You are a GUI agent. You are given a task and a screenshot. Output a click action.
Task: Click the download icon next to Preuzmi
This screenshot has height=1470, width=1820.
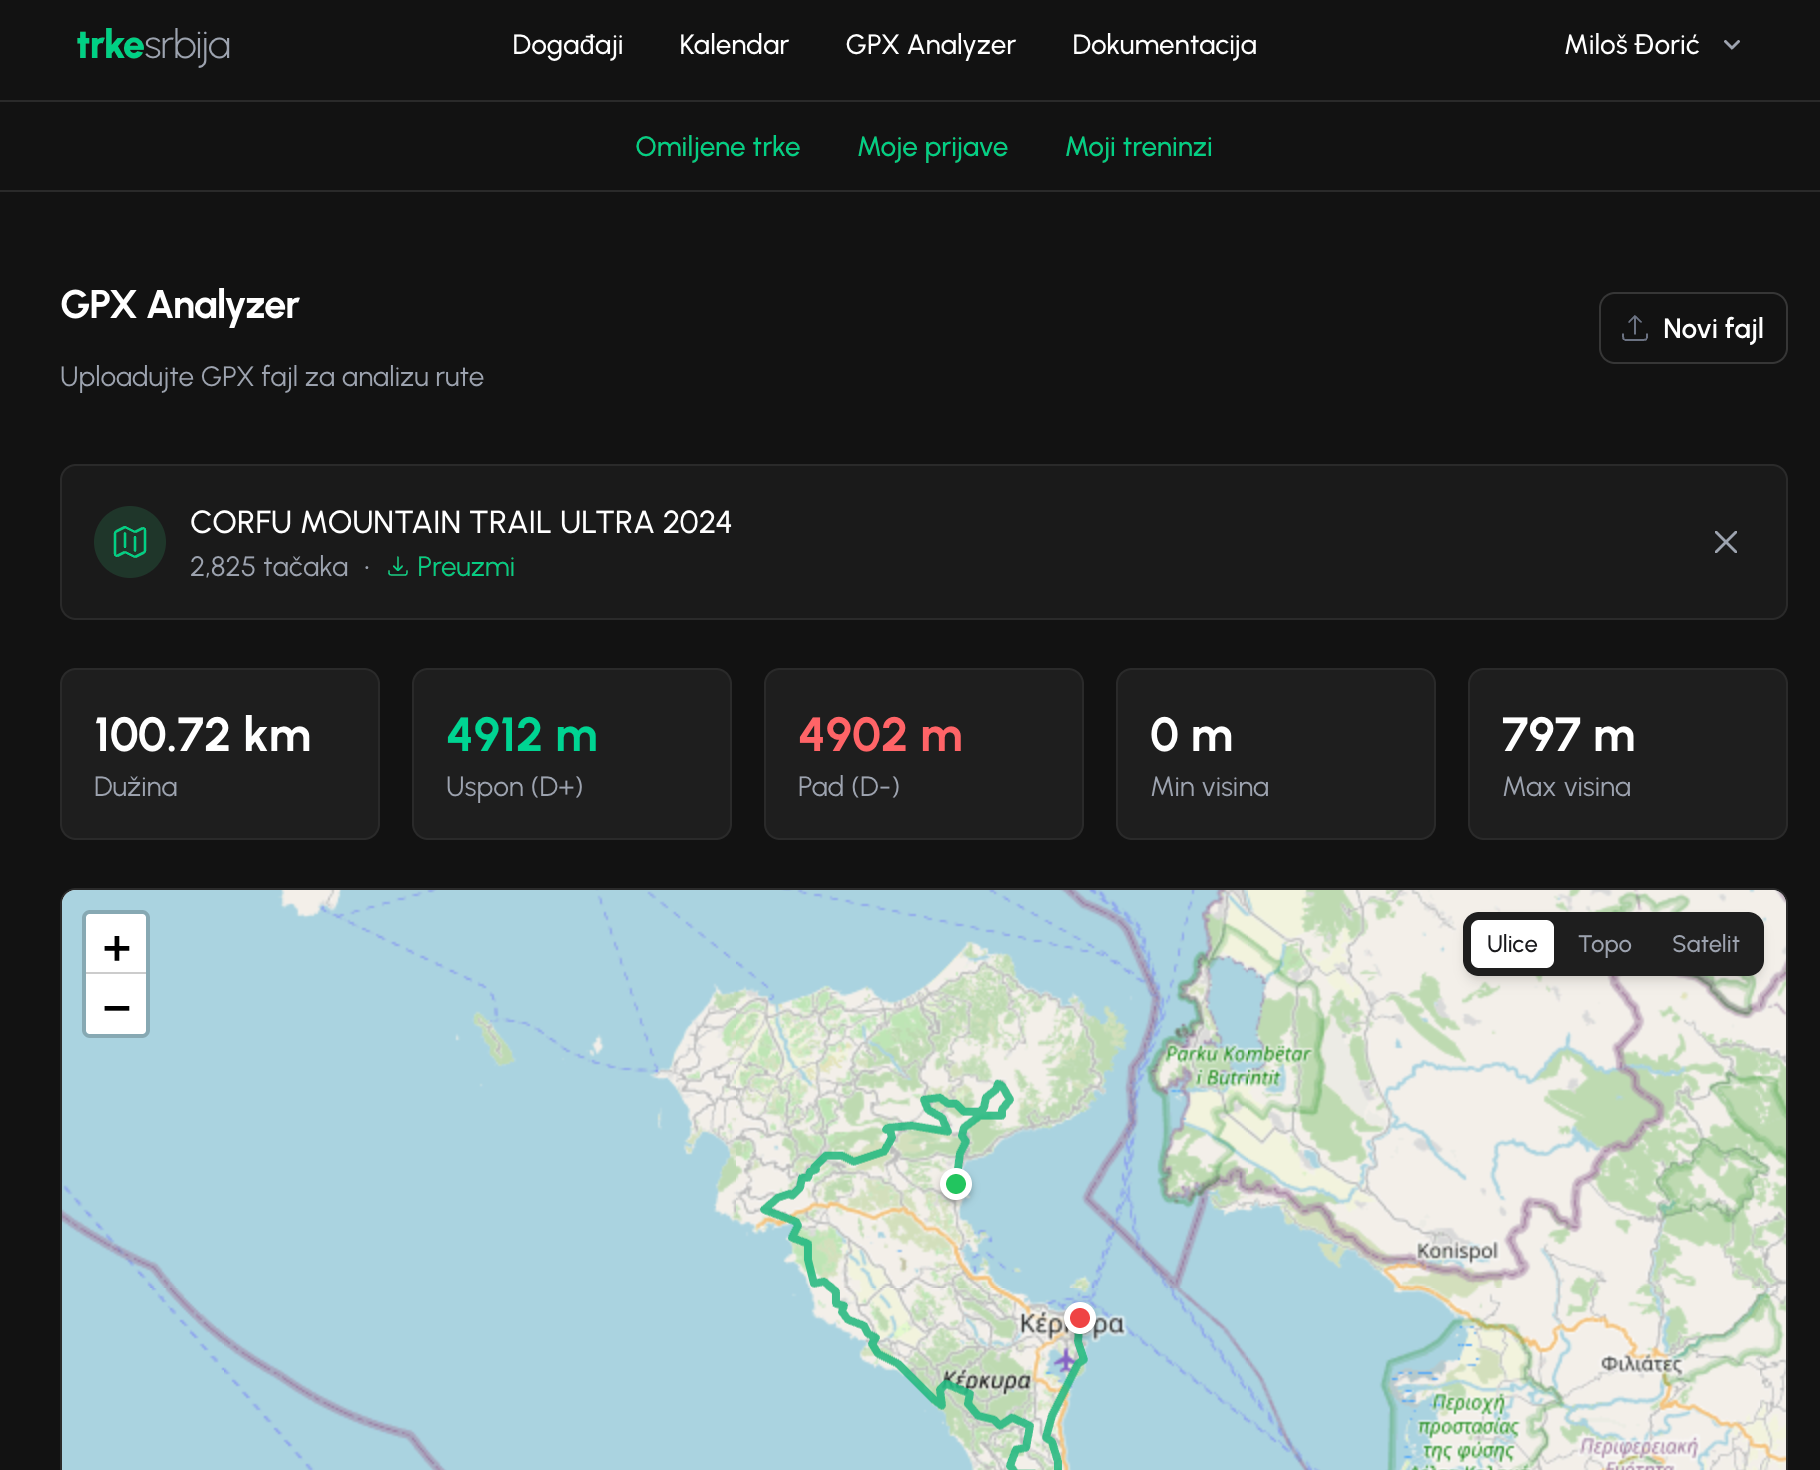398,566
